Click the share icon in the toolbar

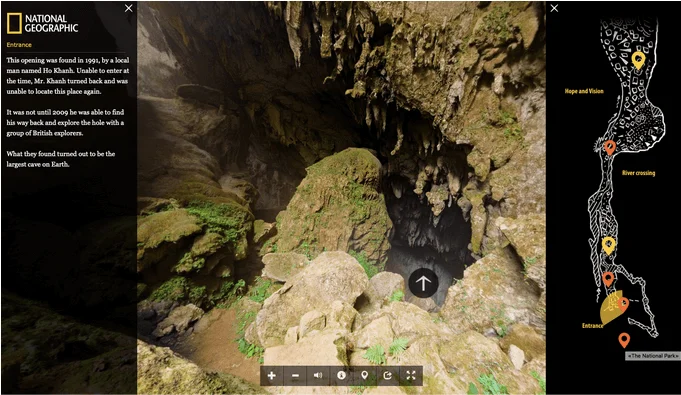(387, 375)
